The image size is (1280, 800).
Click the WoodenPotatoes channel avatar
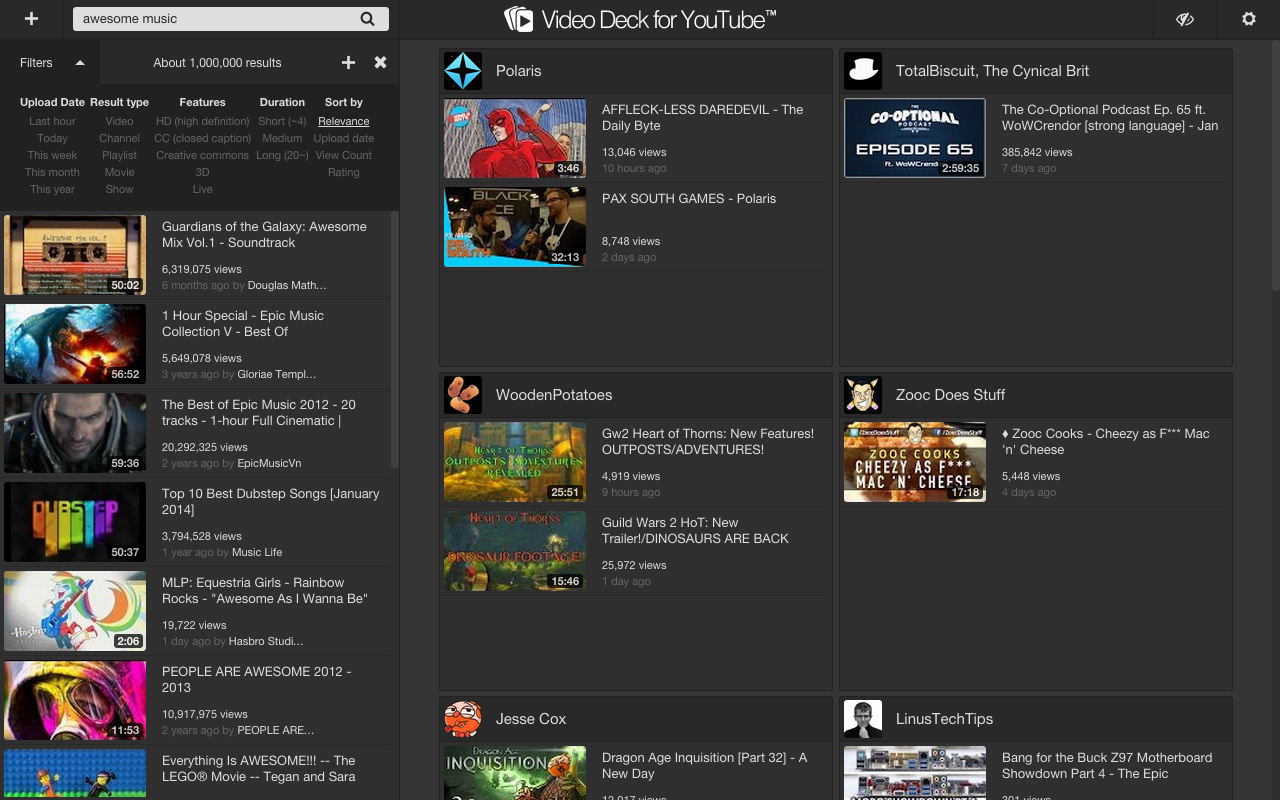click(462, 394)
